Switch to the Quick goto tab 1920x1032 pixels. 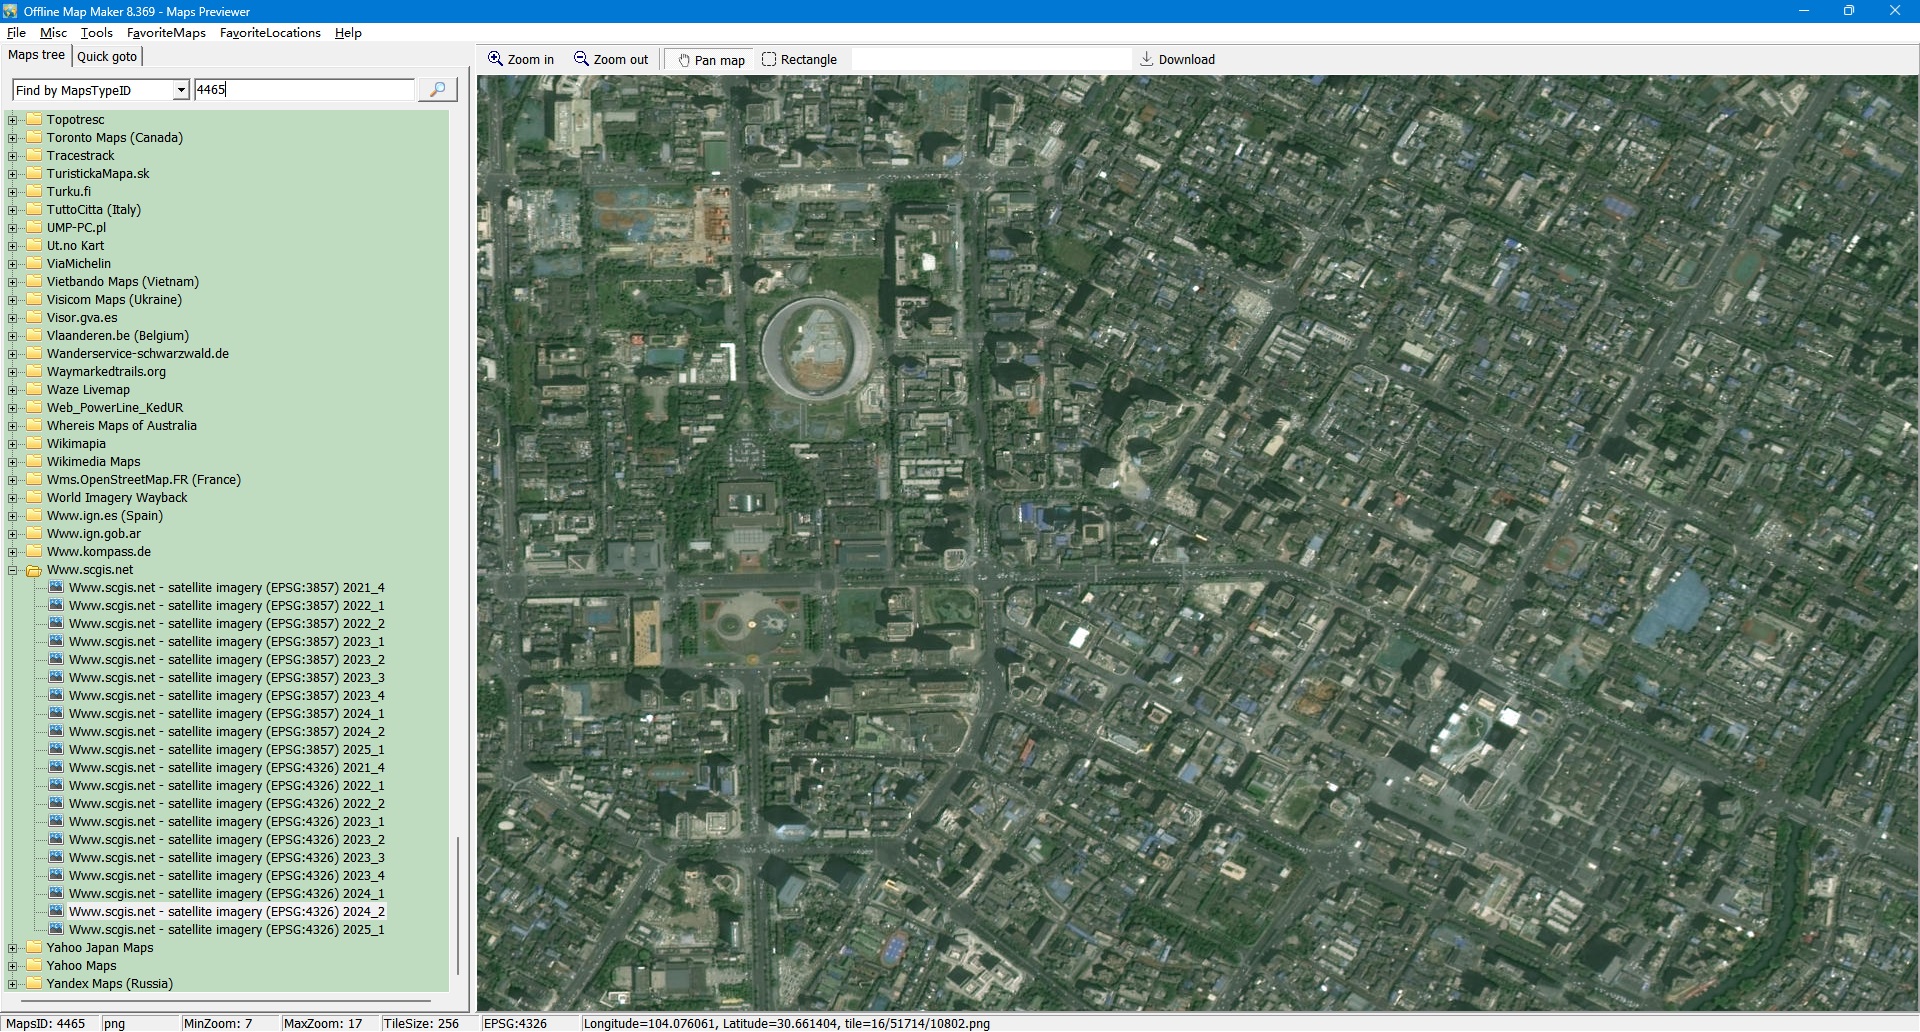click(107, 57)
